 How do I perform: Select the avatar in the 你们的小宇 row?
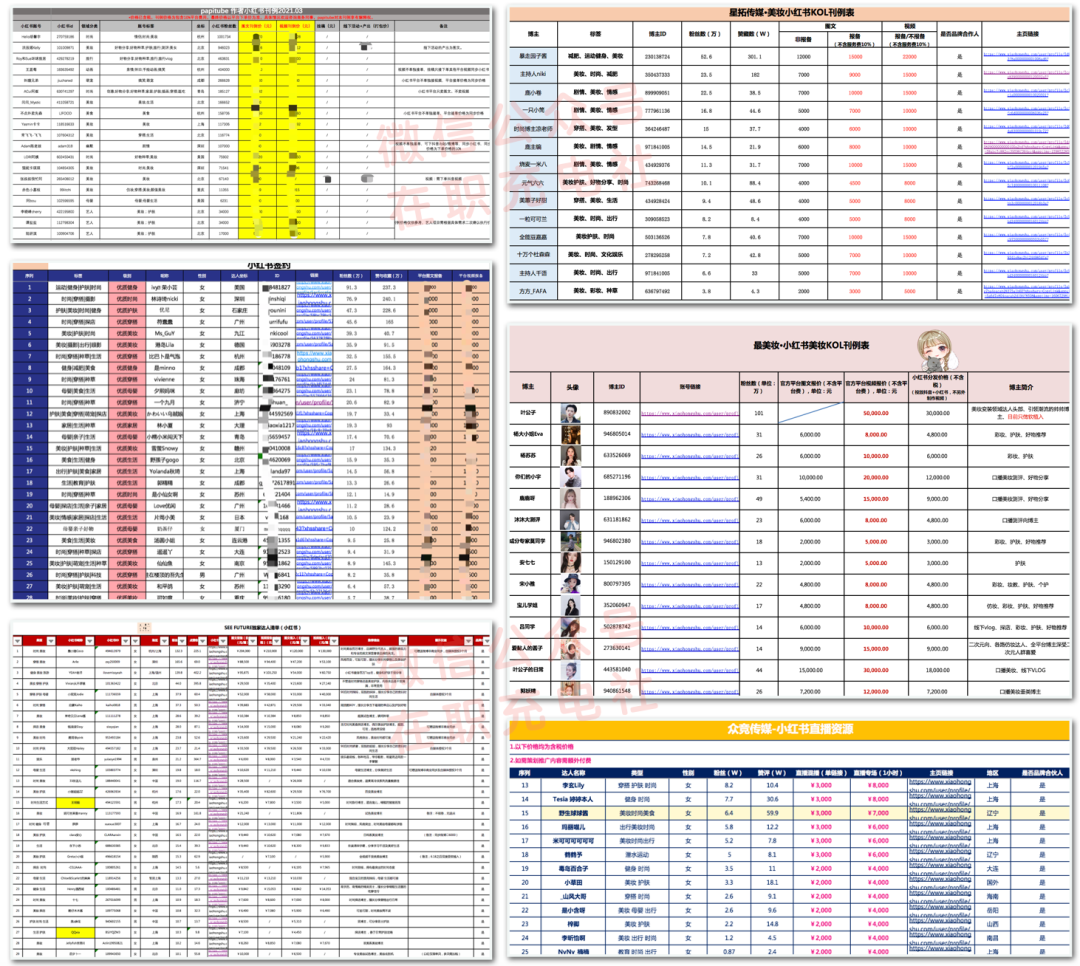[x=570, y=477]
